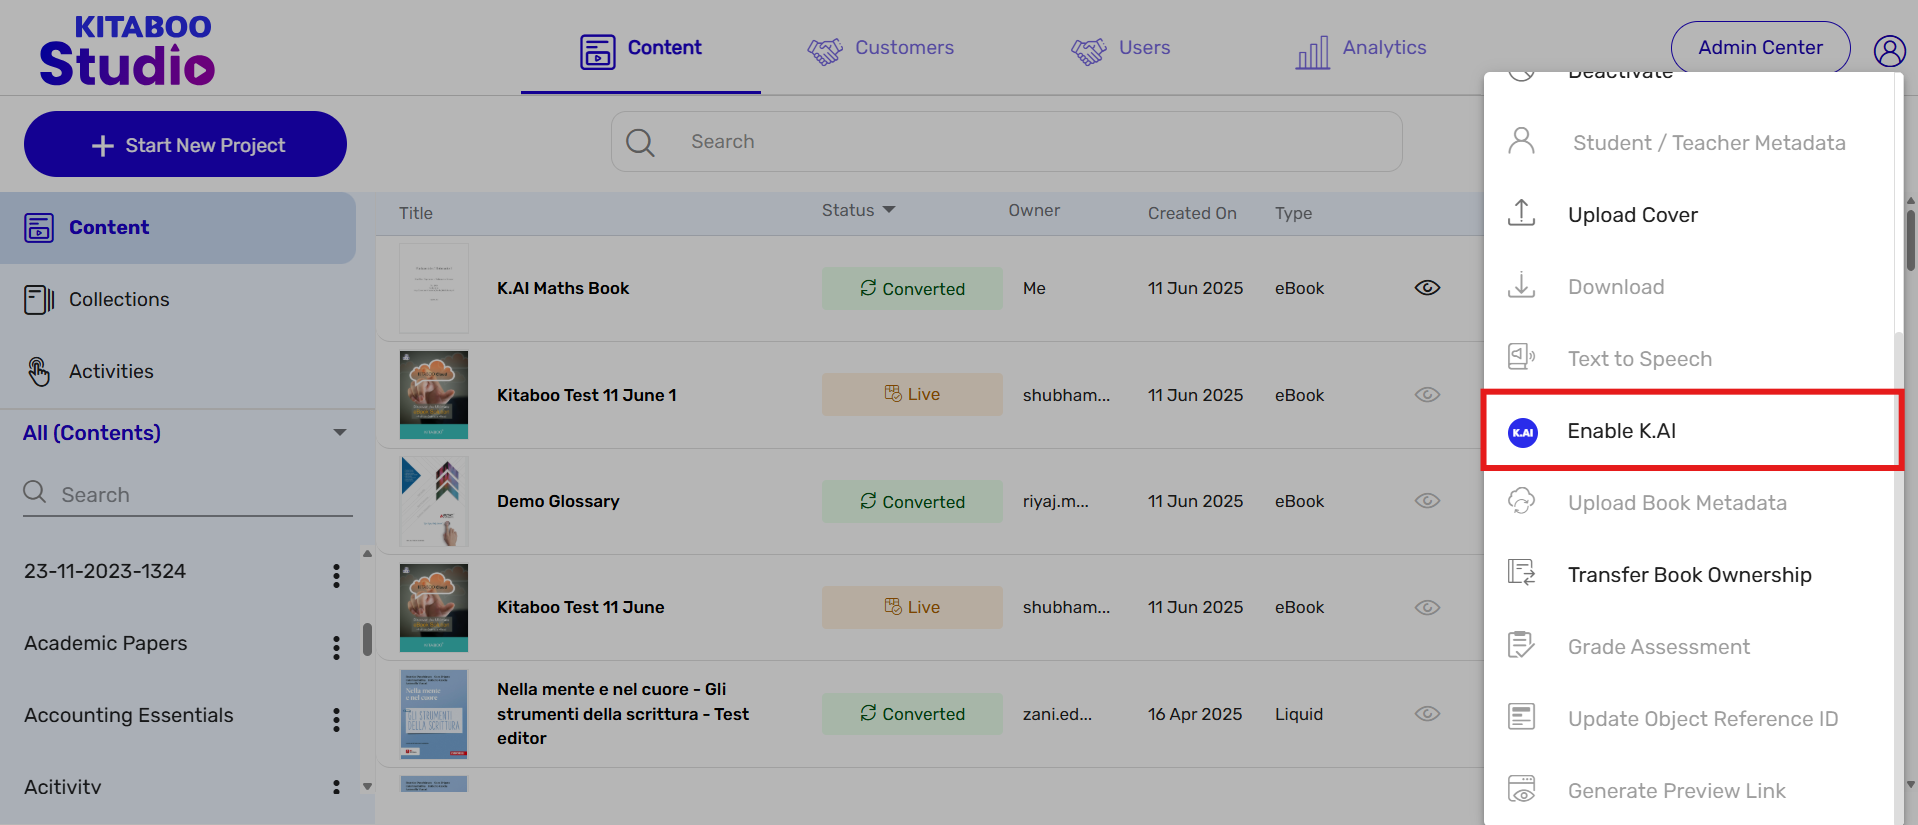The image size is (1918, 825).
Task: Toggle preview eye for Nella mente e nel cuore
Action: 1427,714
